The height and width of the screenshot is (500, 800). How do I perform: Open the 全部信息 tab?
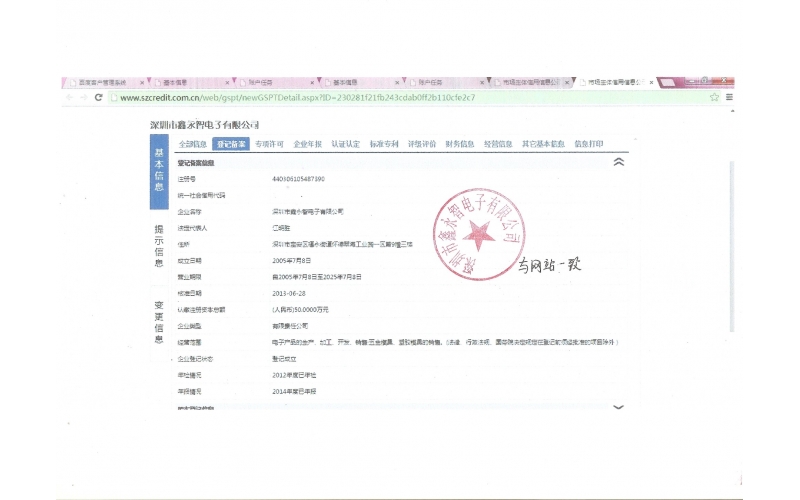pyautogui.click(x=193, y=144)
